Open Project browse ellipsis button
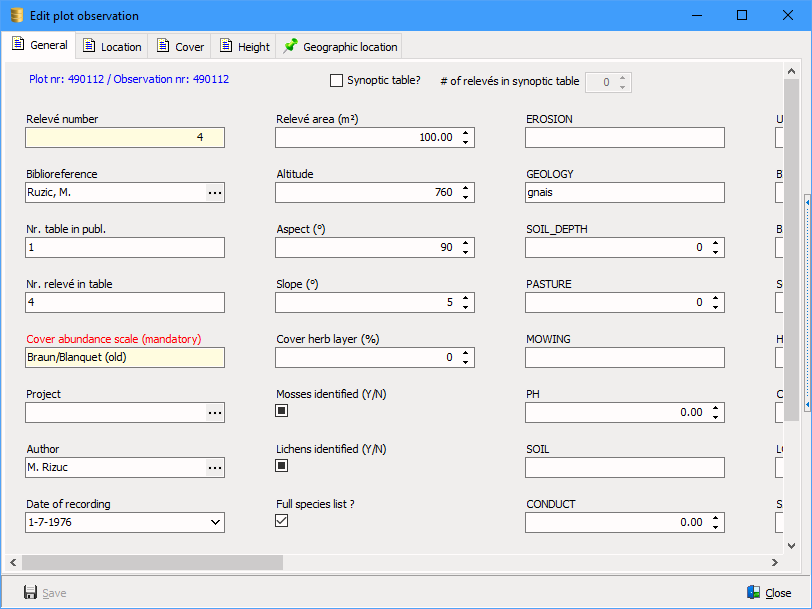Screen dimensions: 812x609 click(x=215, y=412)
